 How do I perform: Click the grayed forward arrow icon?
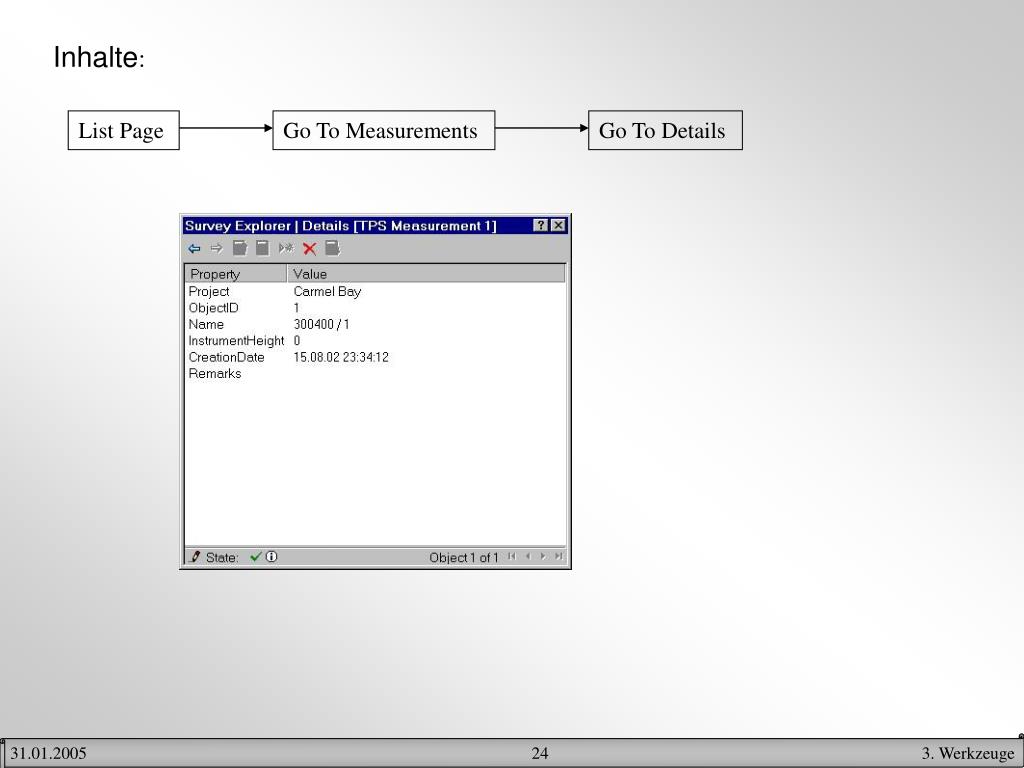point(216,248)
